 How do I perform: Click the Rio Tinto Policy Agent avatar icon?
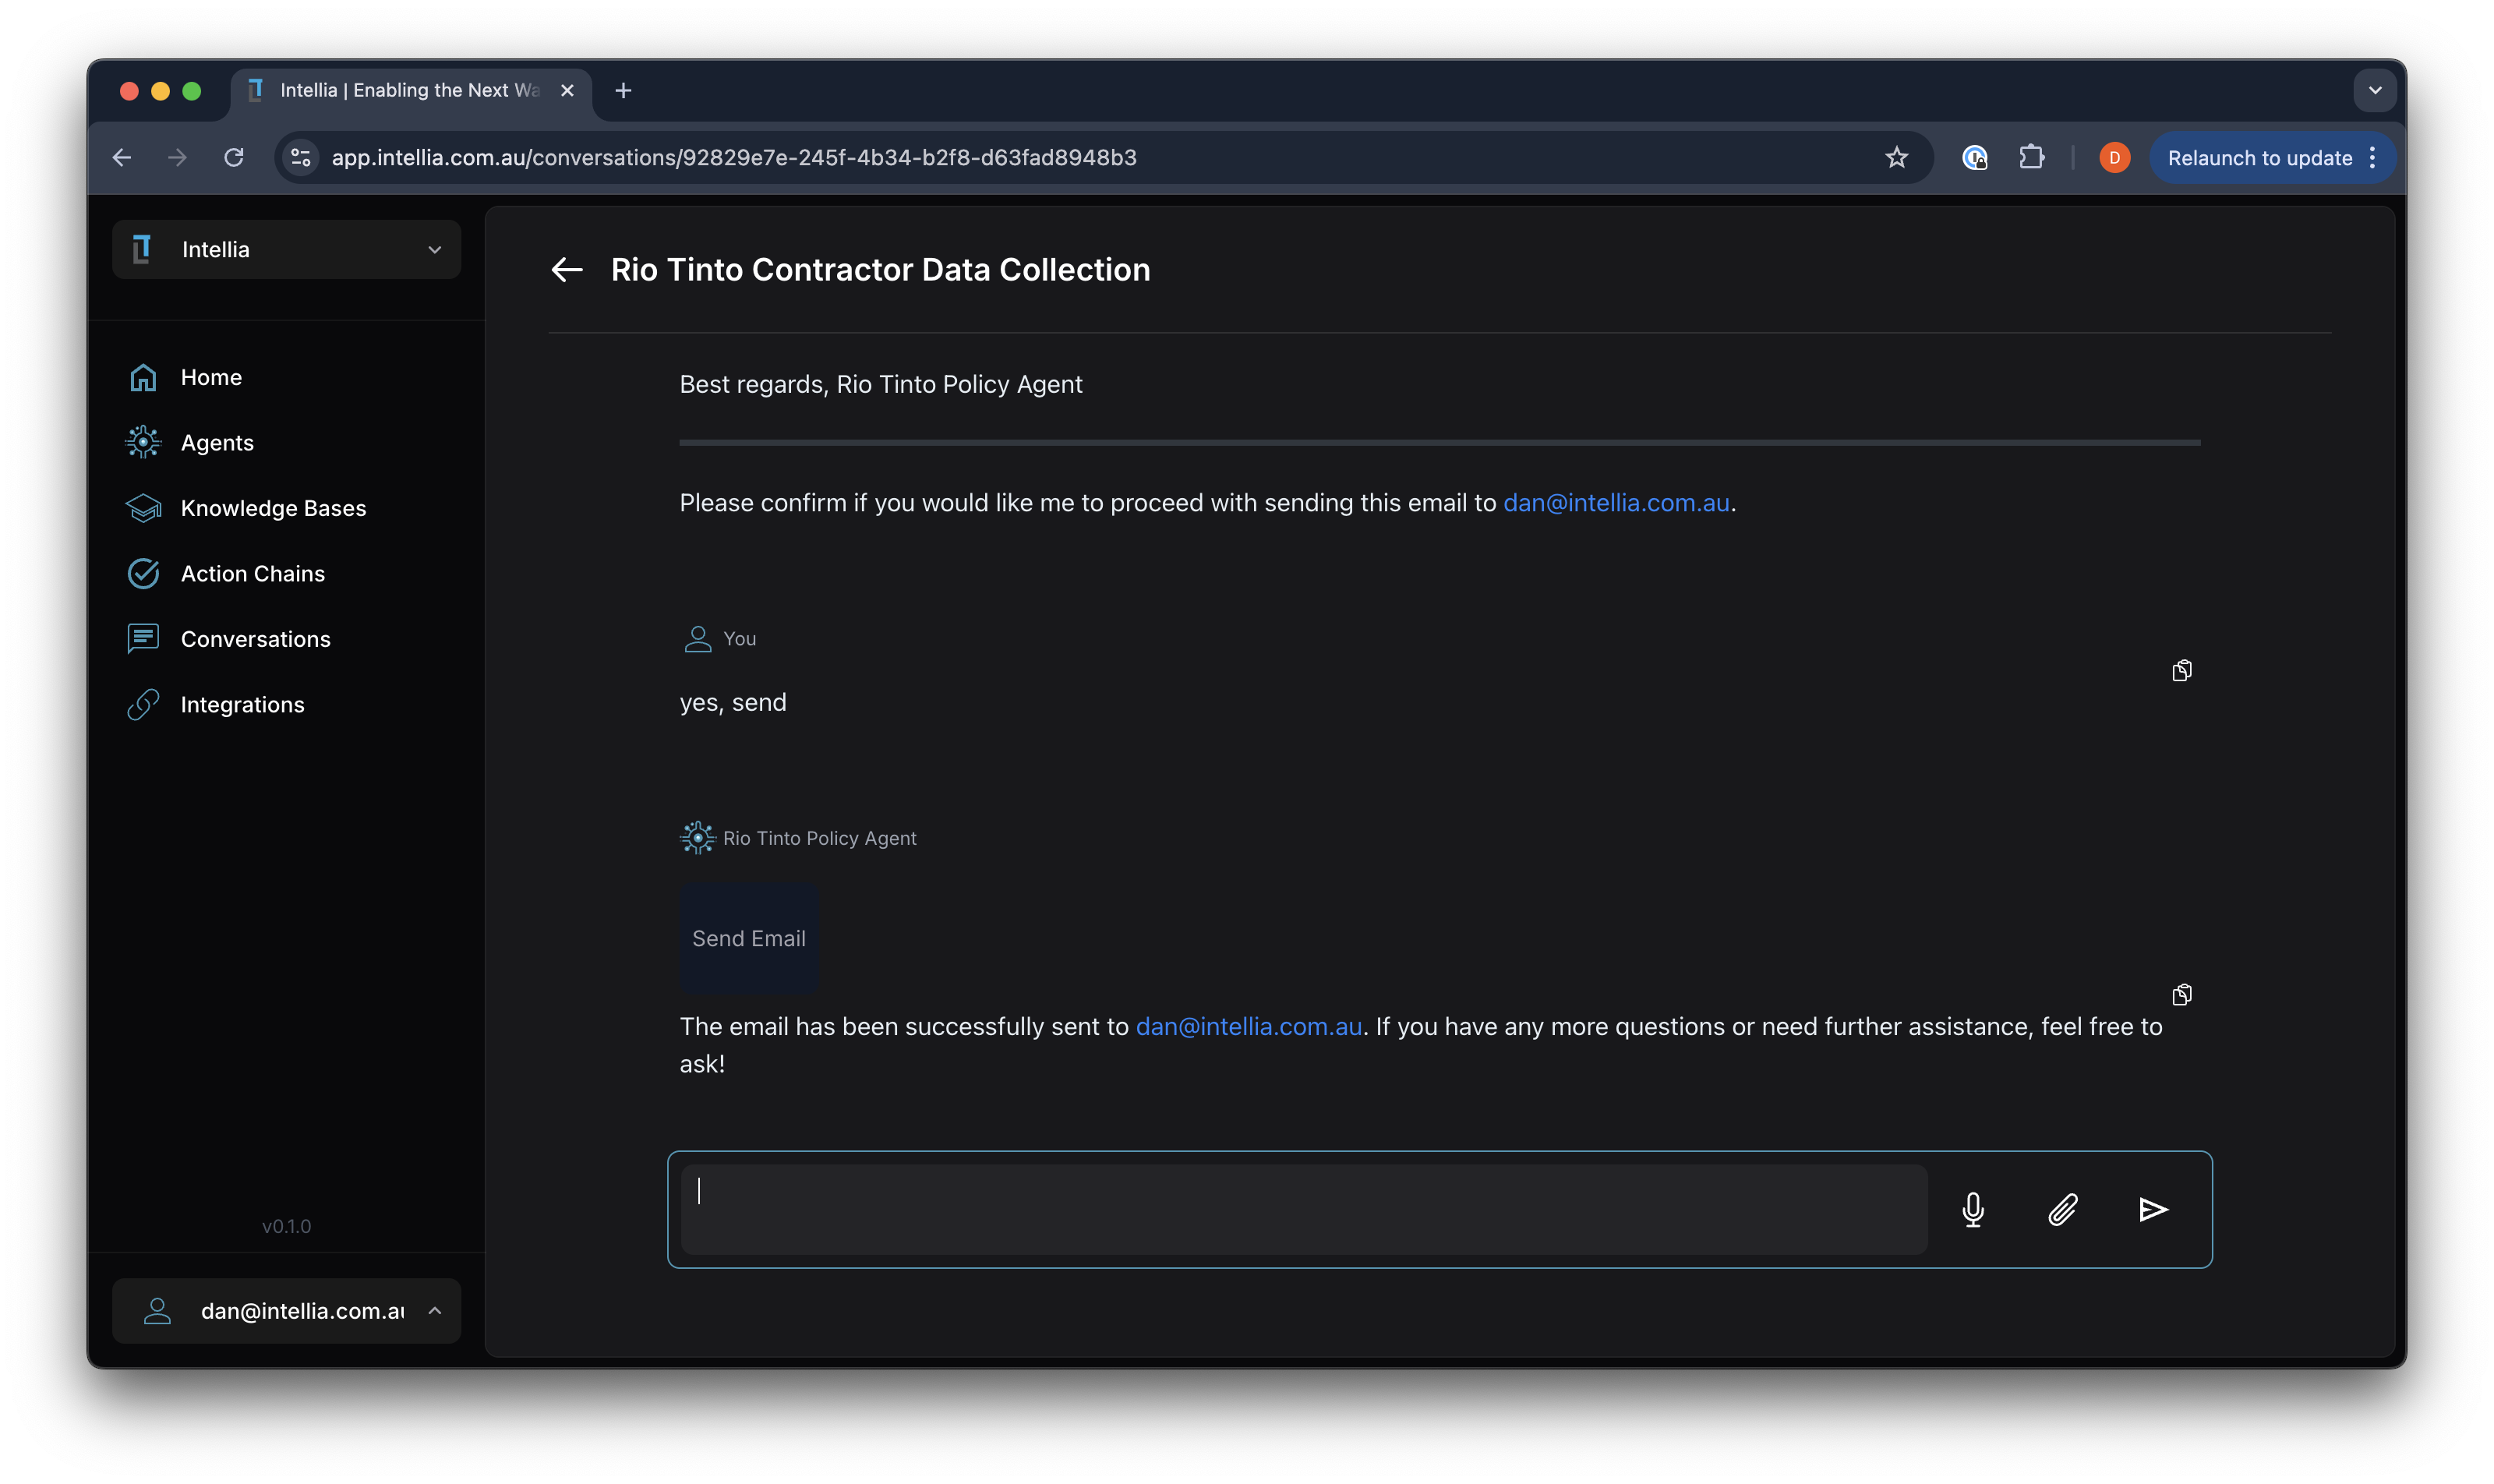697,838
